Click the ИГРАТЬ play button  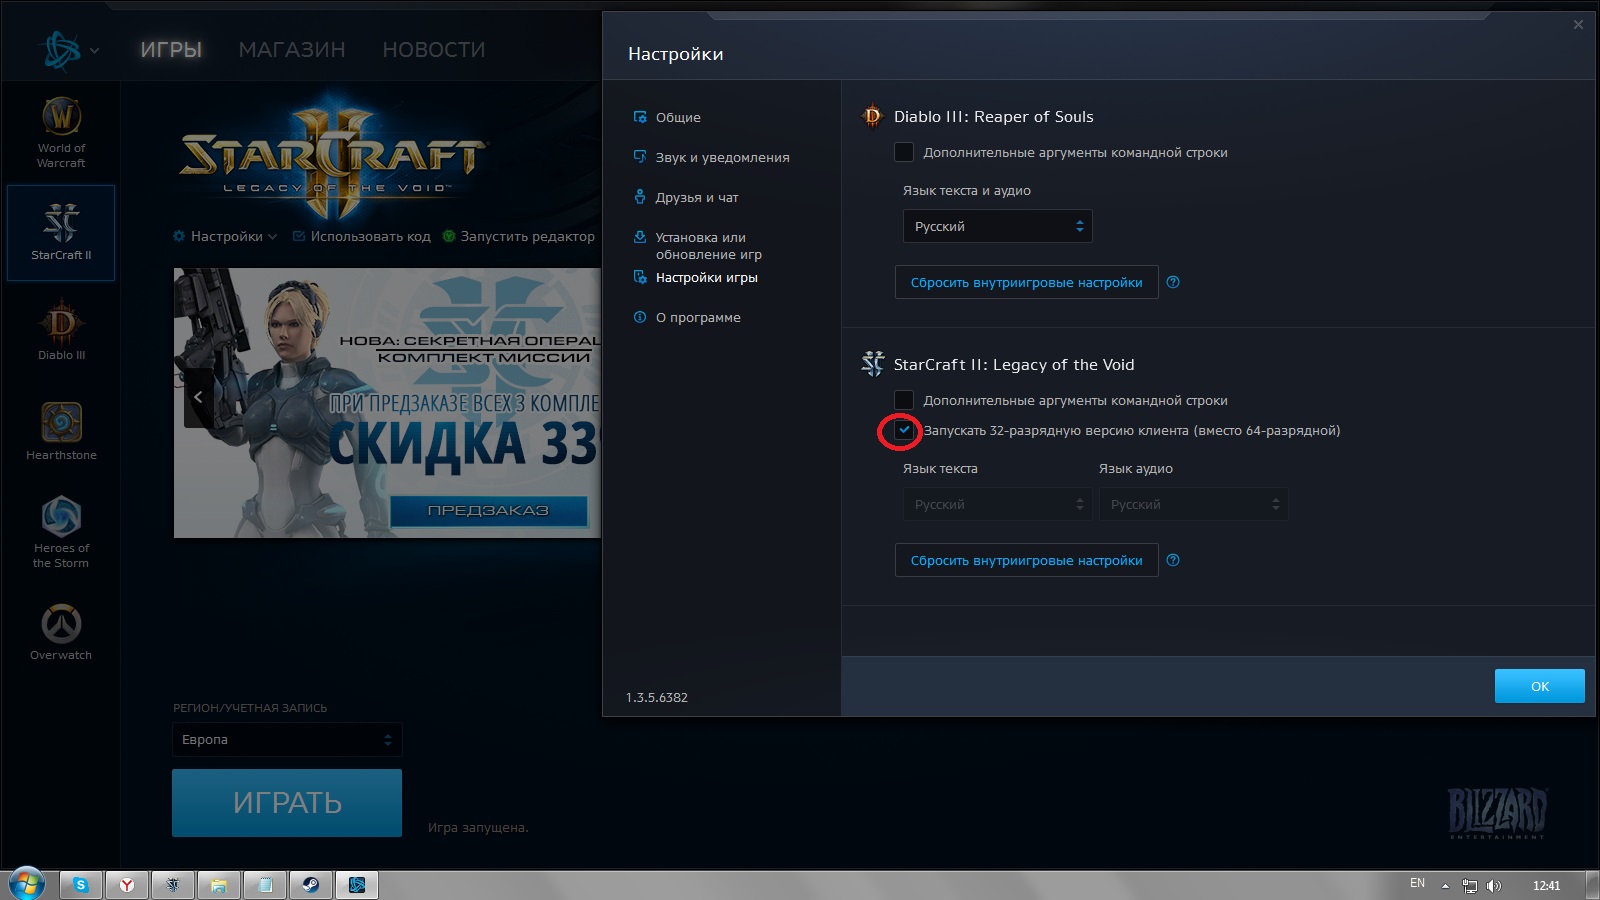coord(287,803)
